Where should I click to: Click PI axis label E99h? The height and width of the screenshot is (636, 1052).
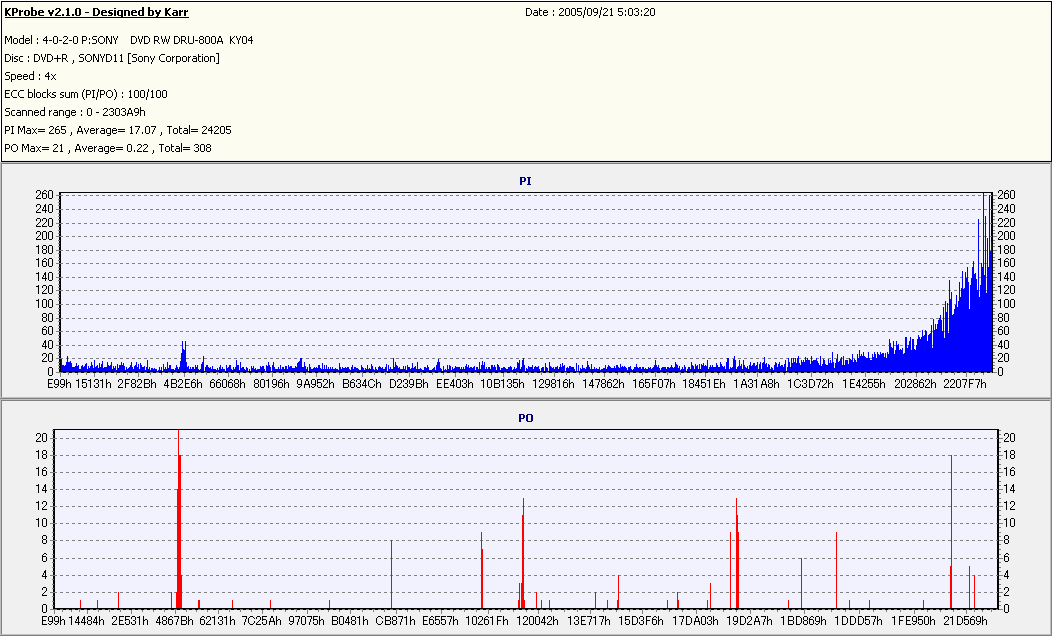59,384
